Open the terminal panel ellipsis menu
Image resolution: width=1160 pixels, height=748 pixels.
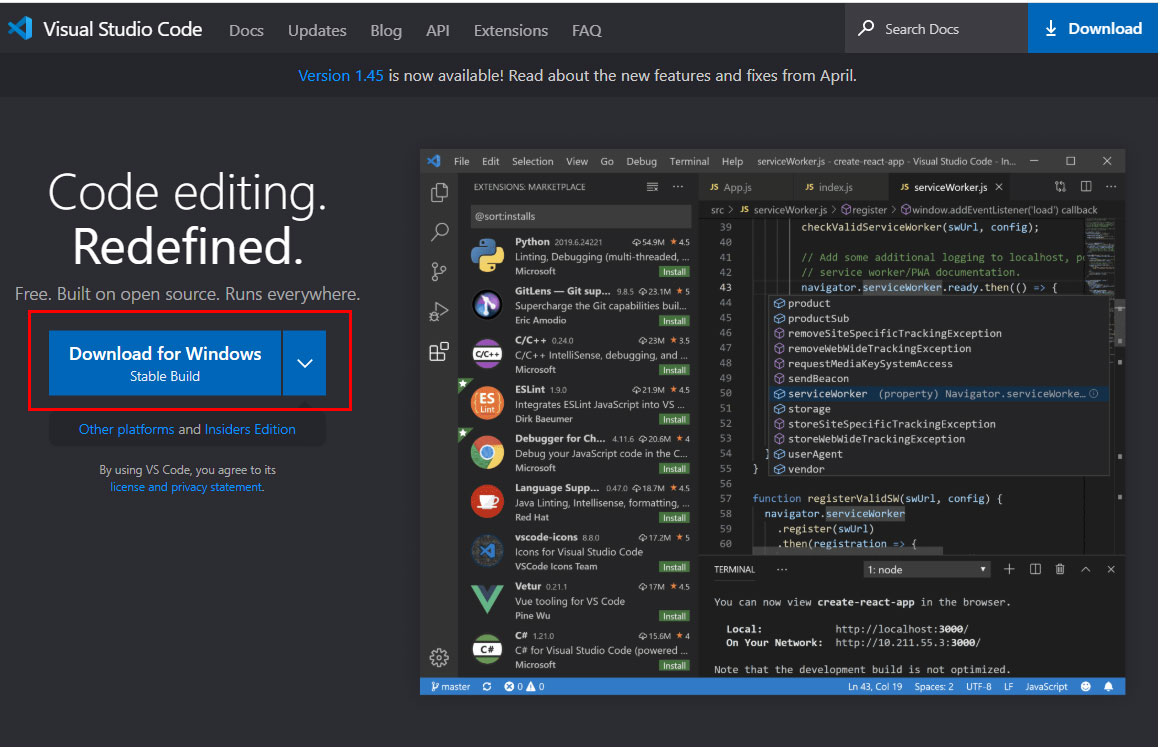coord(782,570)
